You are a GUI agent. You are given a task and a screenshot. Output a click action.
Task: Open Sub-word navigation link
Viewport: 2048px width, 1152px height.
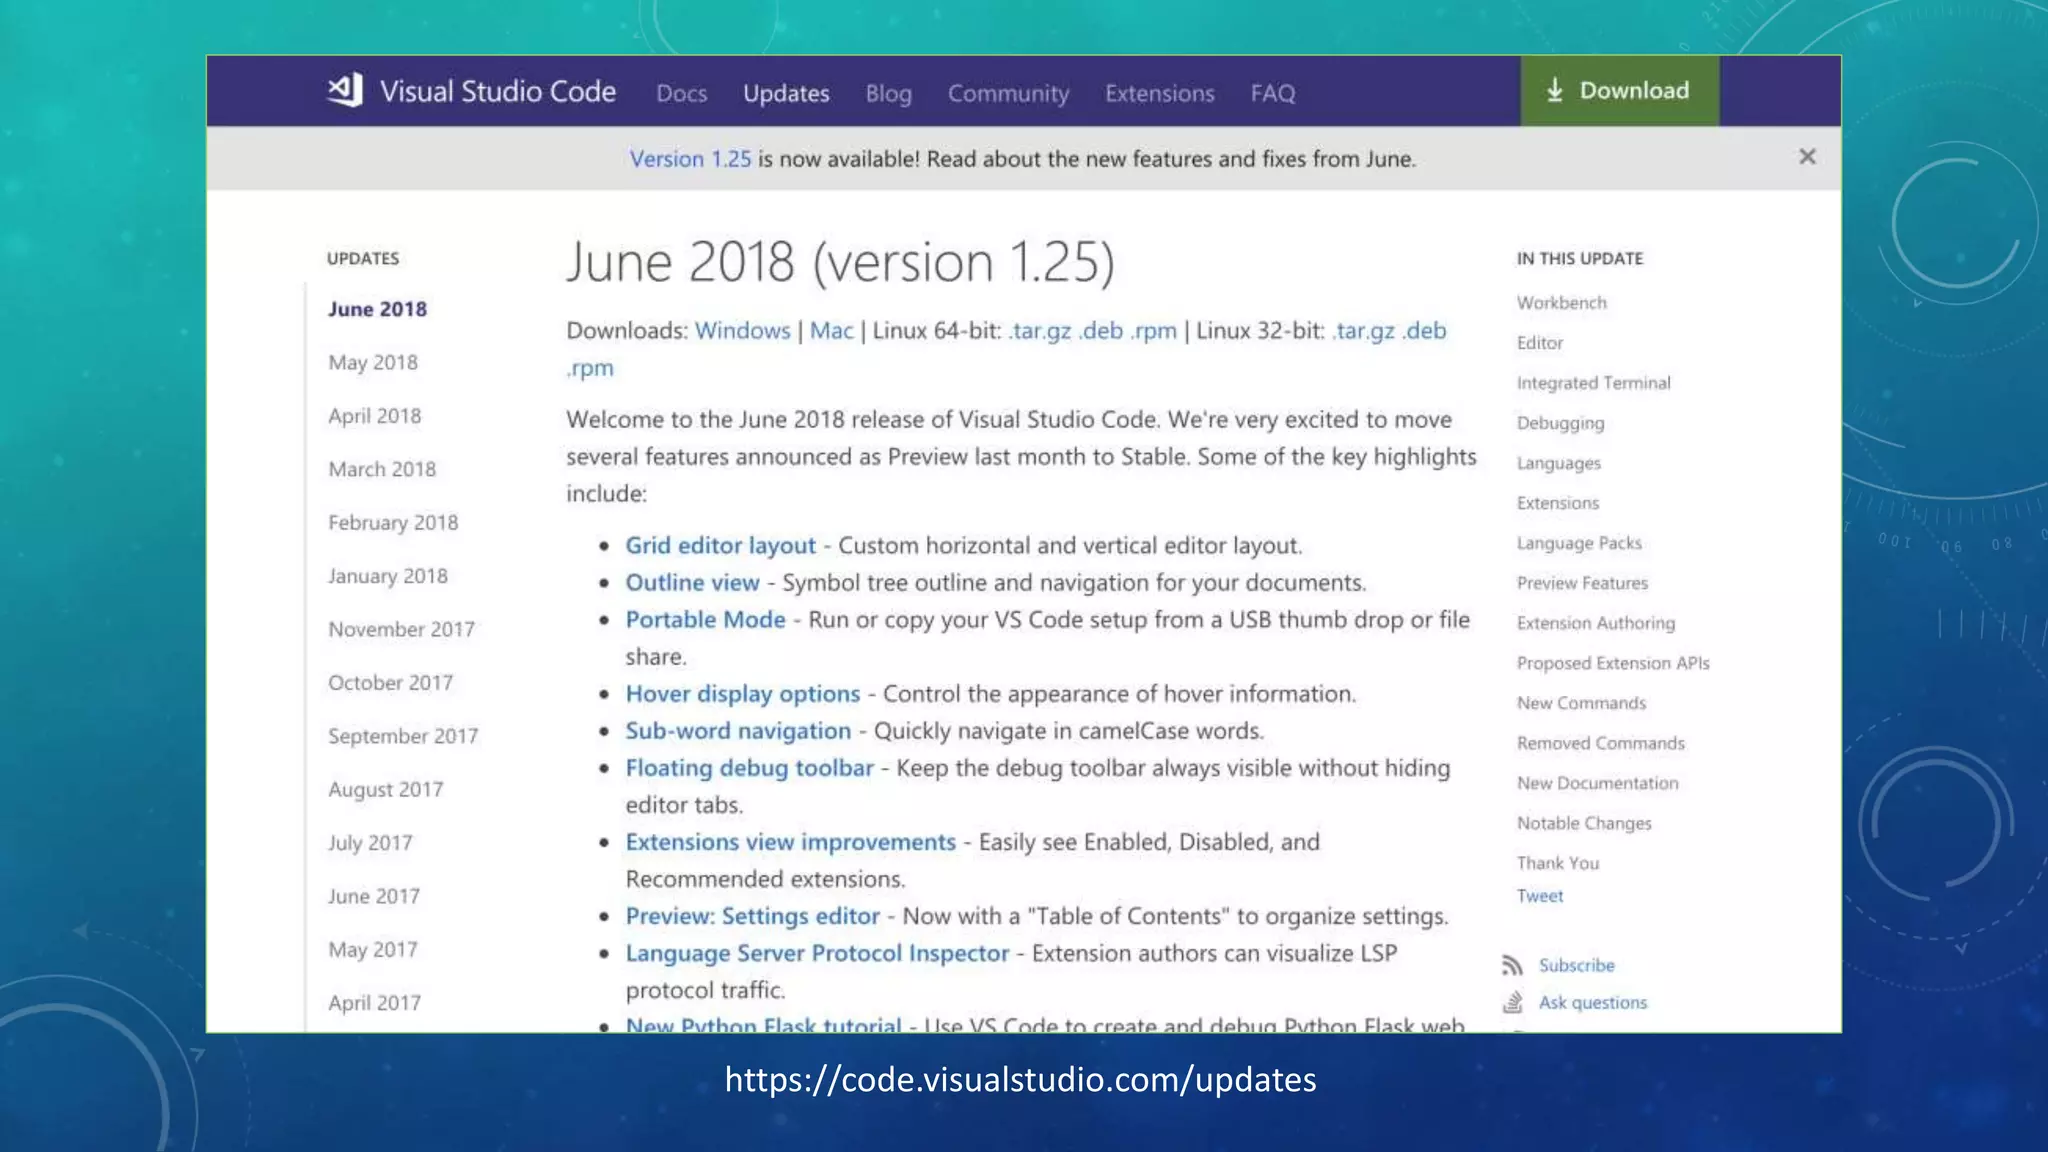[738, 731]
